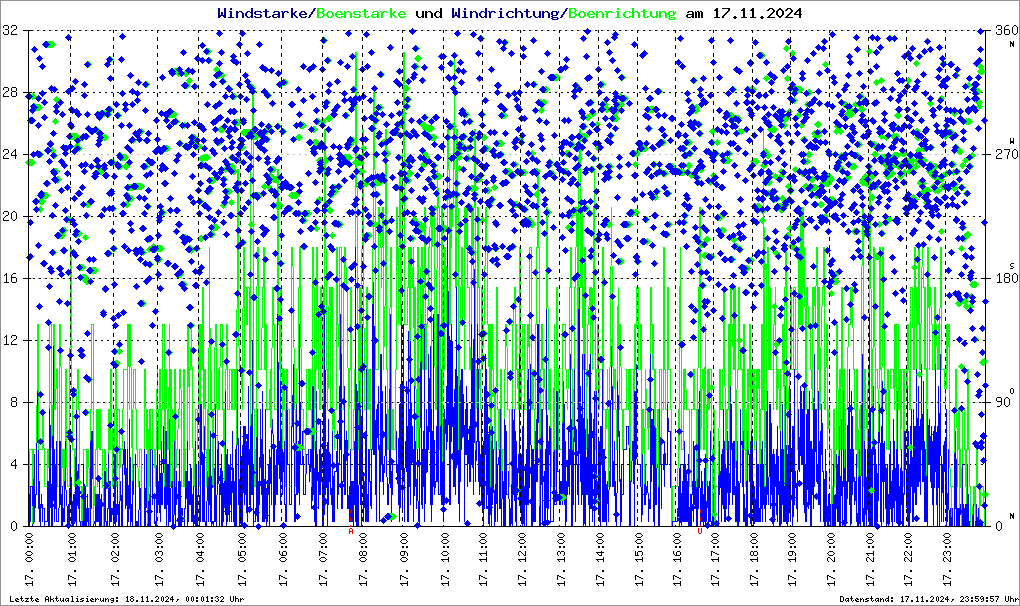Click the Letzte Aktualisierung timestamp text
1020x606 pixels.
coord(127,599)
